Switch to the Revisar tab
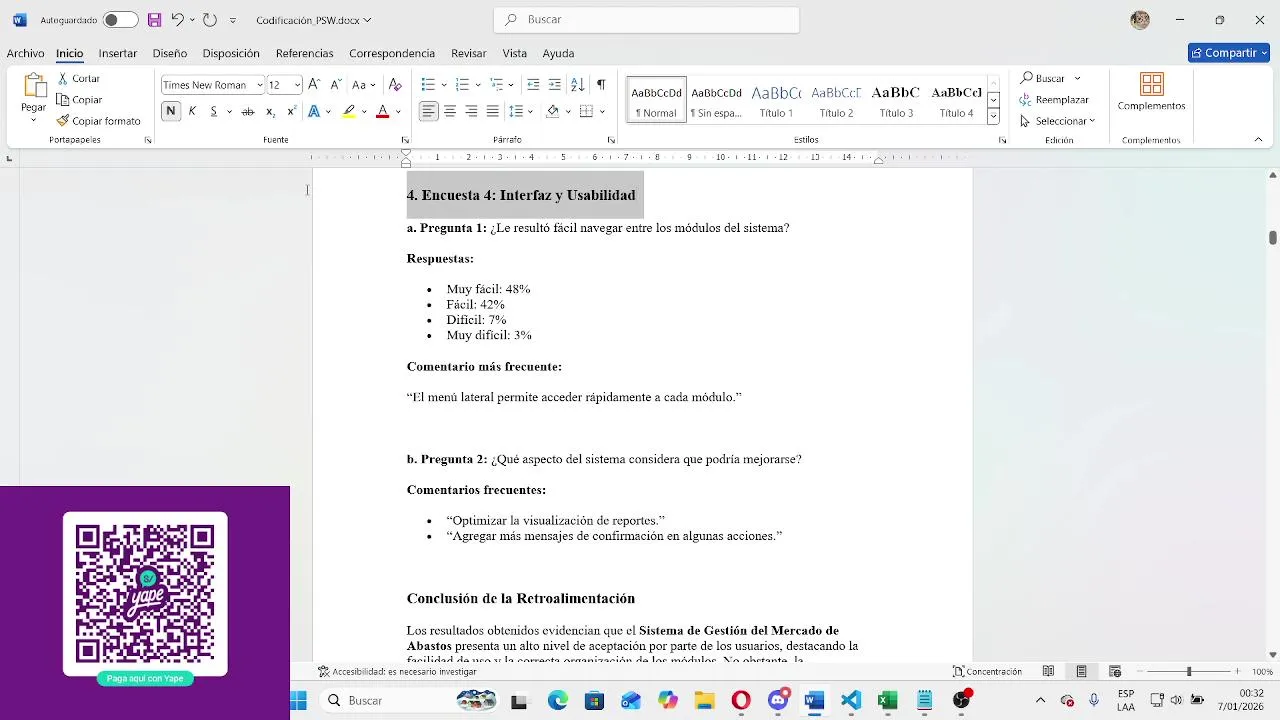 pos(469,53)
